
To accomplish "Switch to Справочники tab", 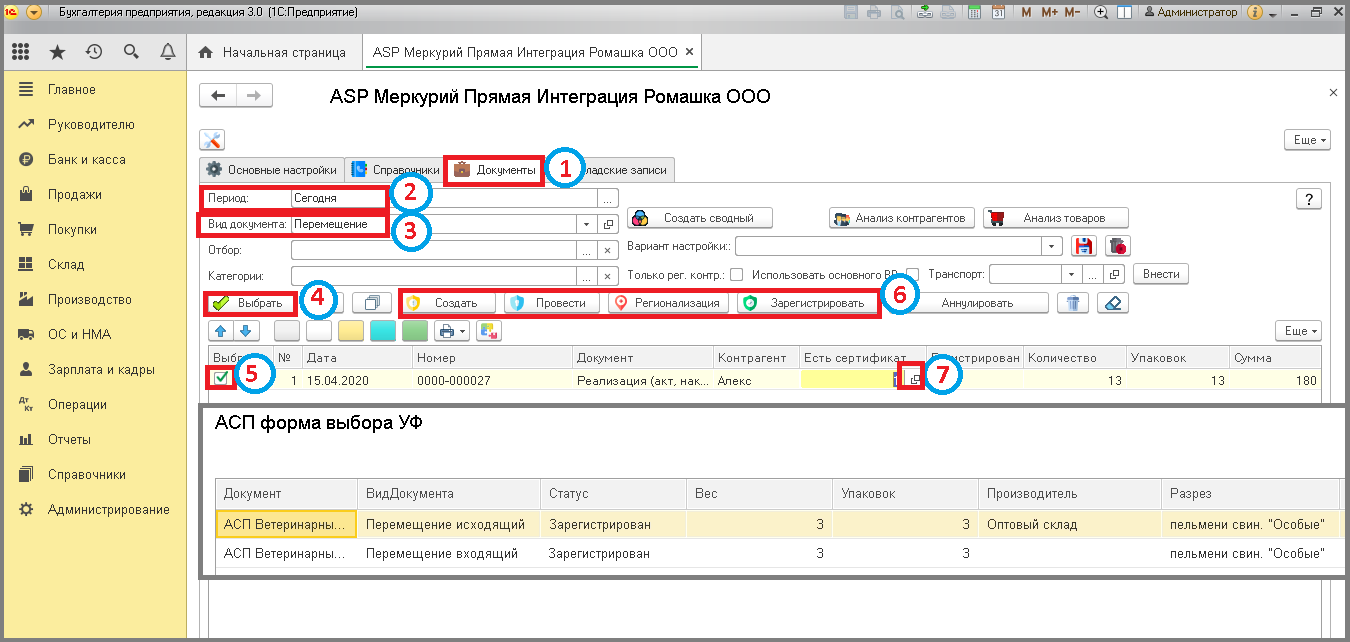I will (394, 170).
